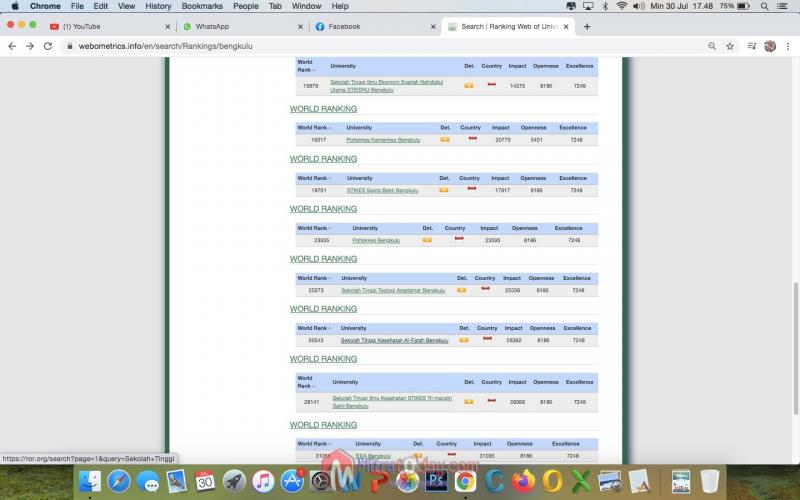800x500 pixels.
Task: Open a new tab with plus button
Action: click(x=587, y=26)
